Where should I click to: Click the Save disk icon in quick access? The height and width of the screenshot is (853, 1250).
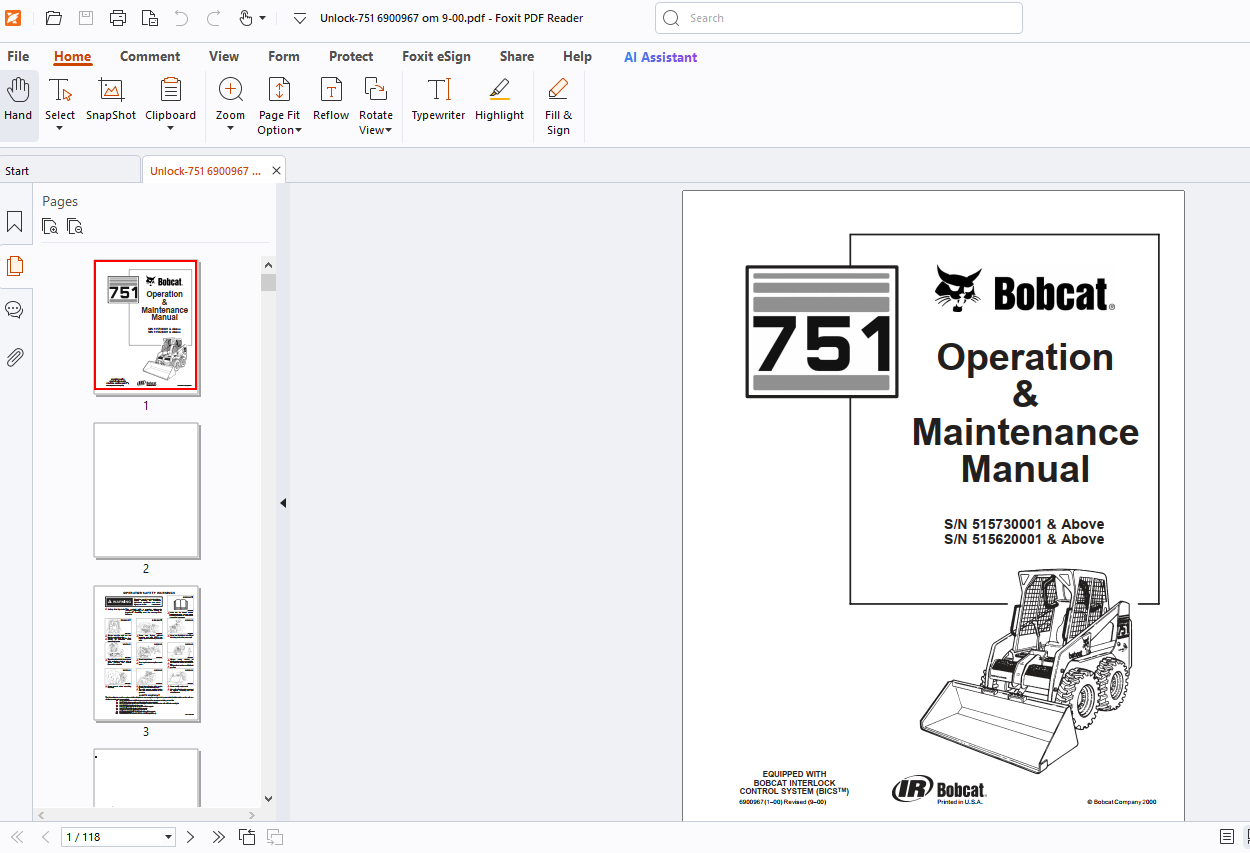[x=86, y=18]
